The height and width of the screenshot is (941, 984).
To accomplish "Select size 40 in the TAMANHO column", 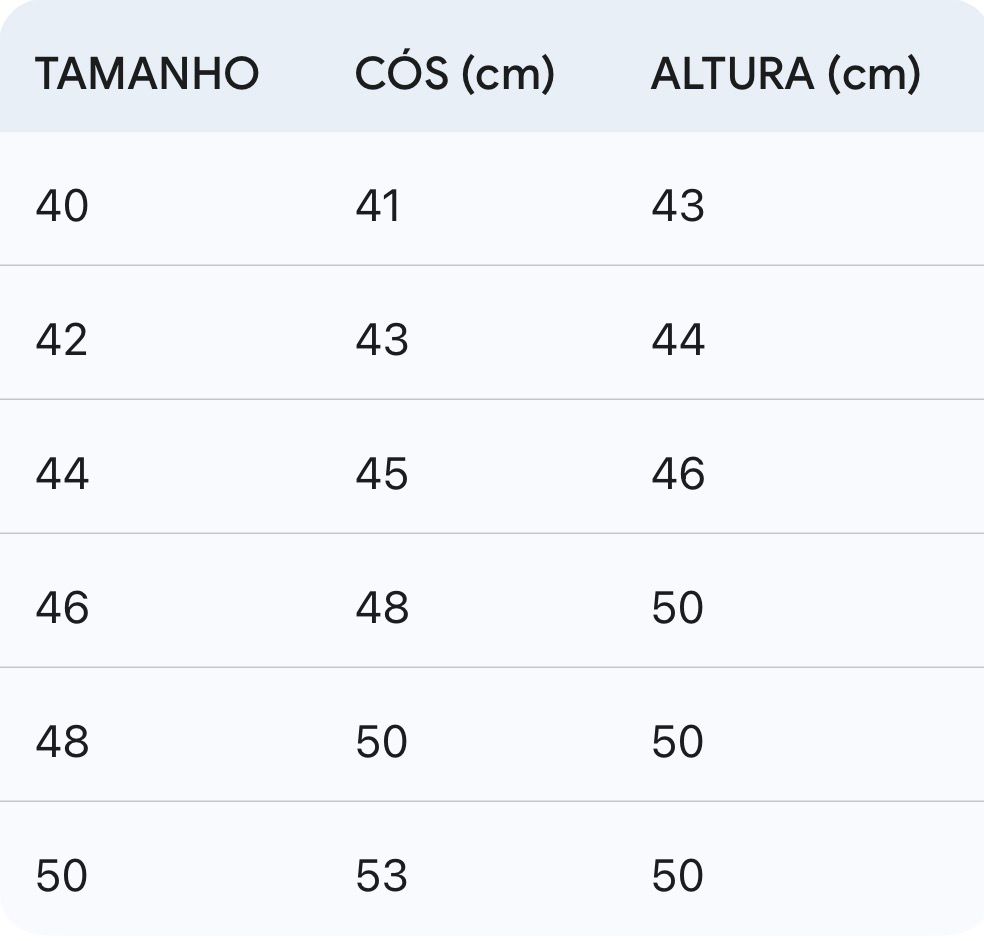I will (62, 206).
